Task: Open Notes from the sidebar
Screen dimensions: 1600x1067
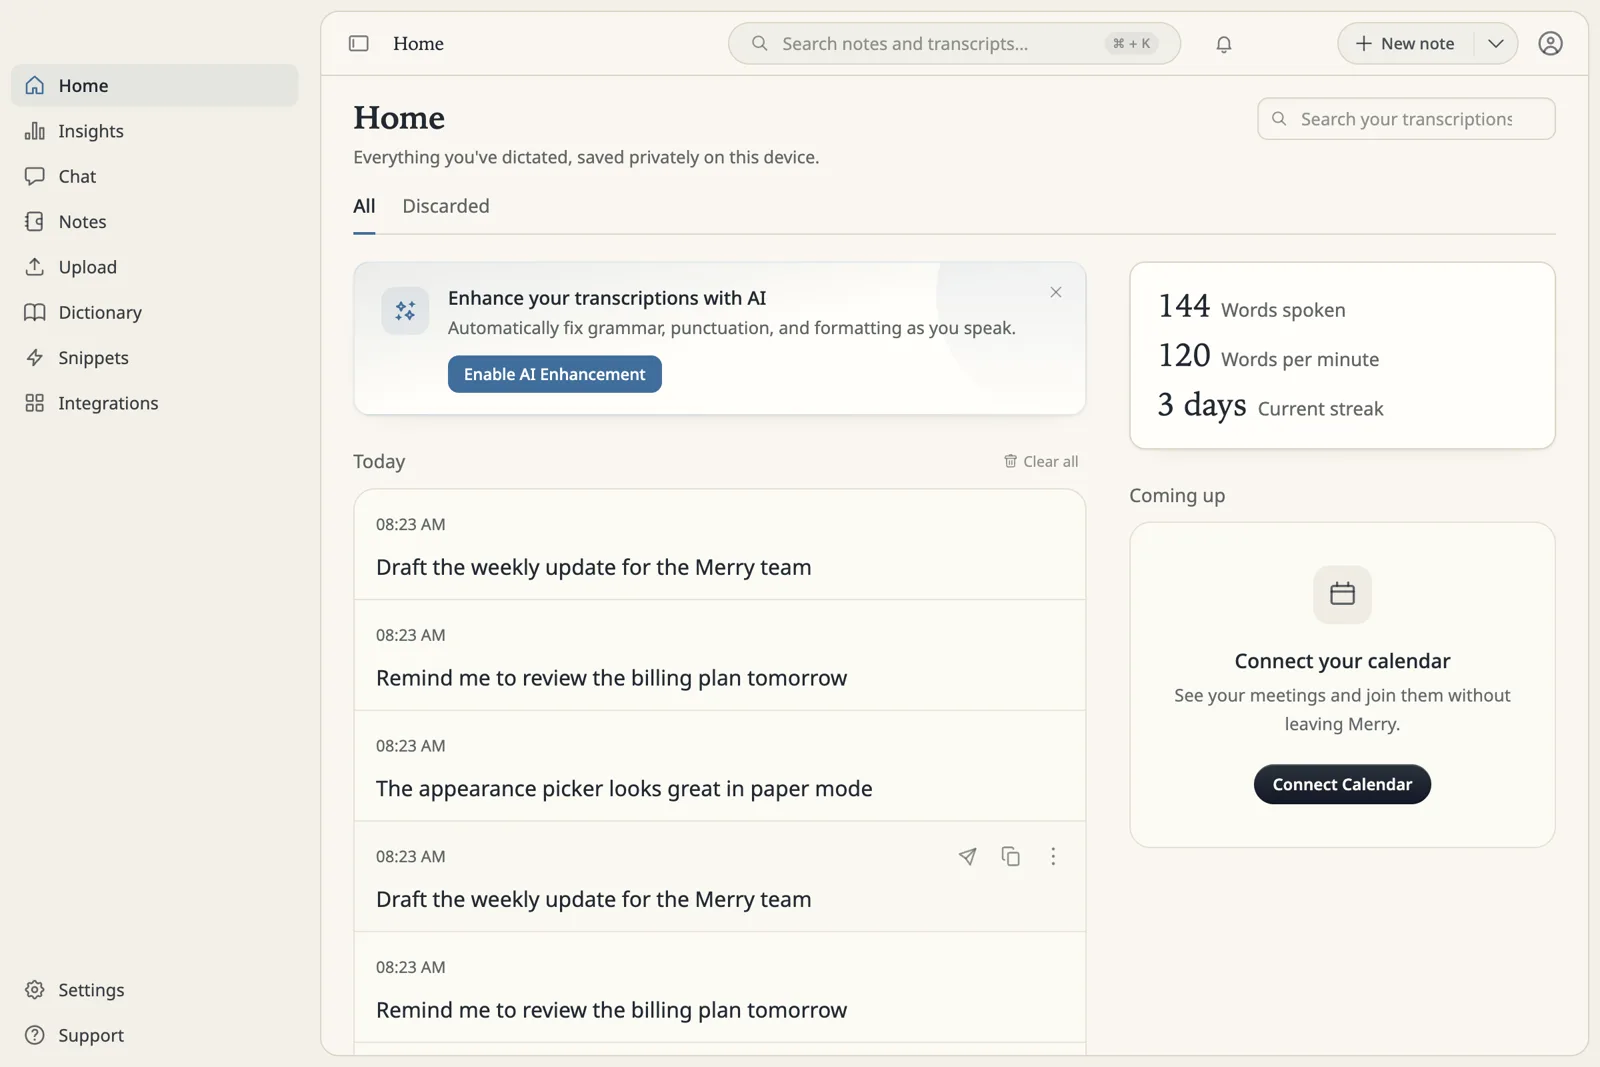Action: pyautogui.click(x=155, y=222)
